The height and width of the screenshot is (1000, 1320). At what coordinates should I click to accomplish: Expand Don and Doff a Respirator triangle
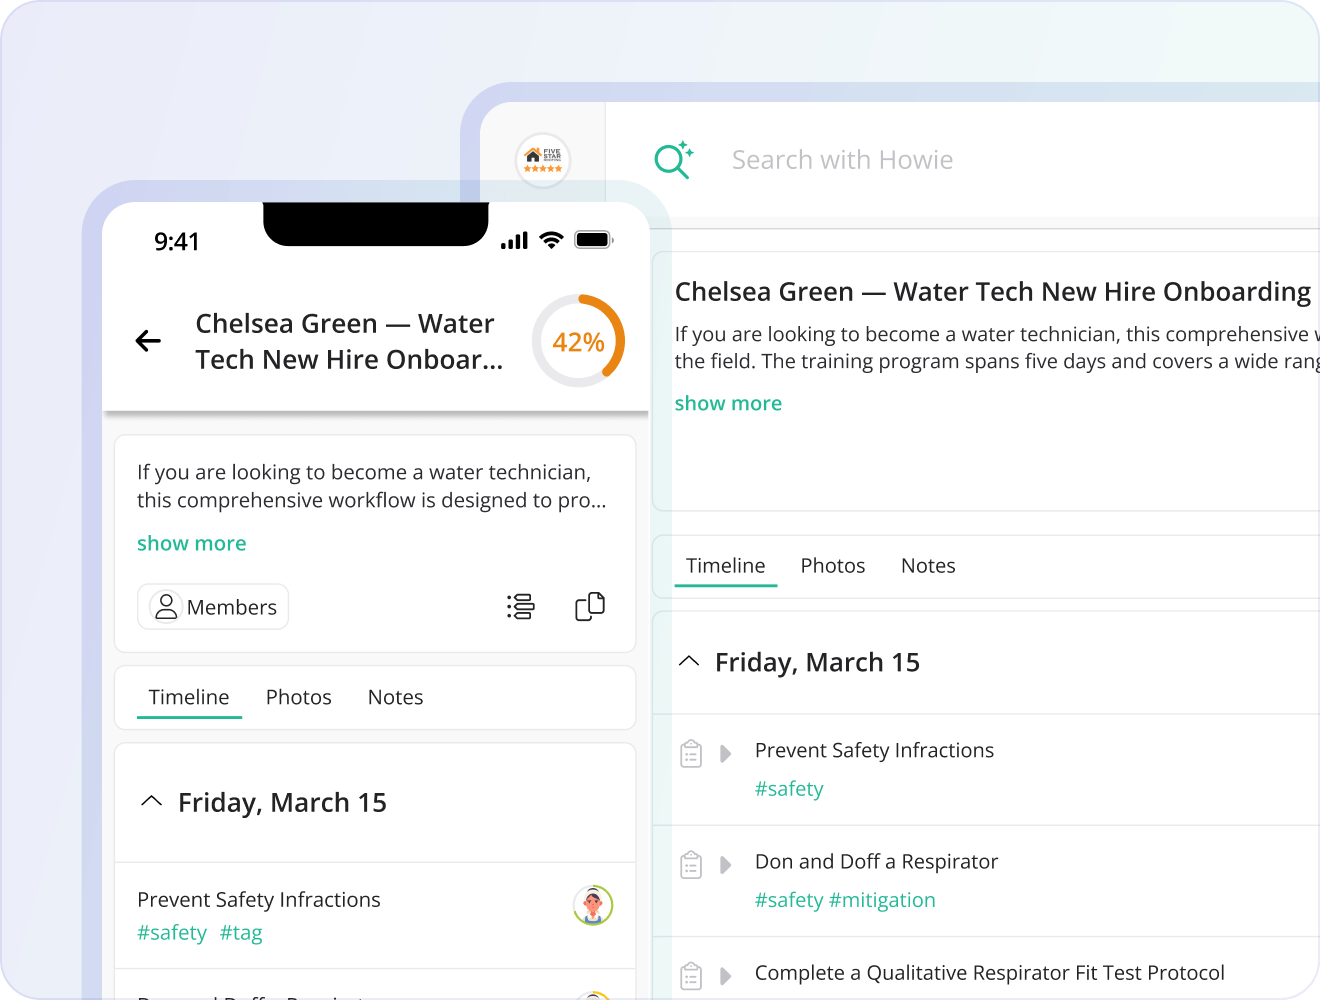(726, 864)
